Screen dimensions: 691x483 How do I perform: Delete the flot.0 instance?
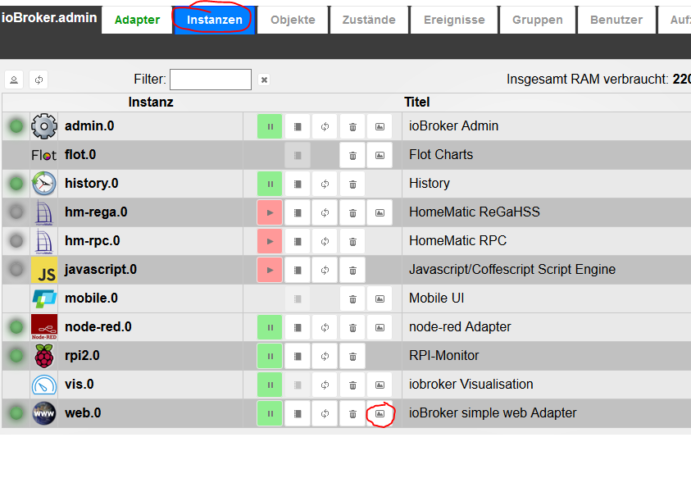(x=353, y=155)
